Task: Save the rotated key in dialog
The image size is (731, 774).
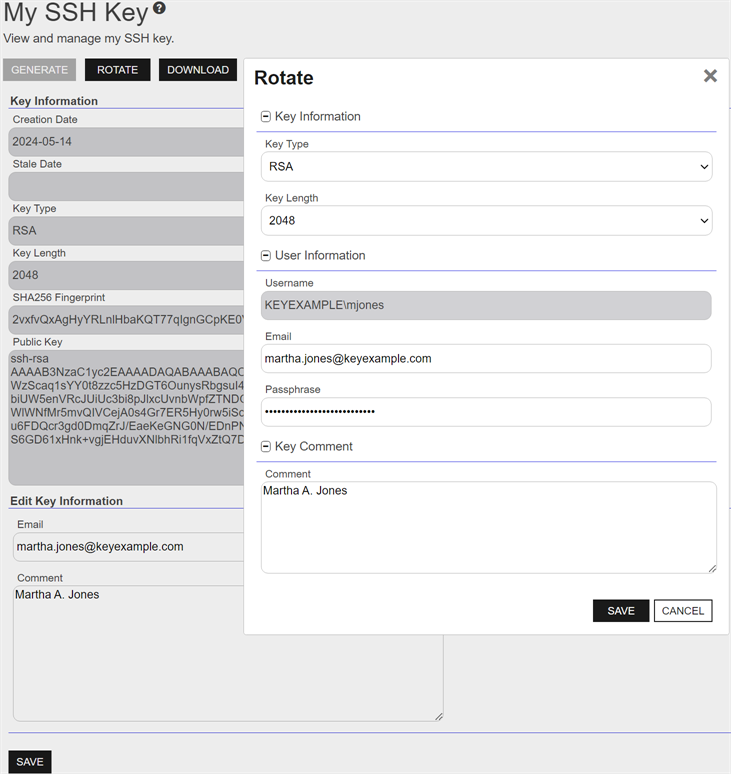Action: pos(620,611)
